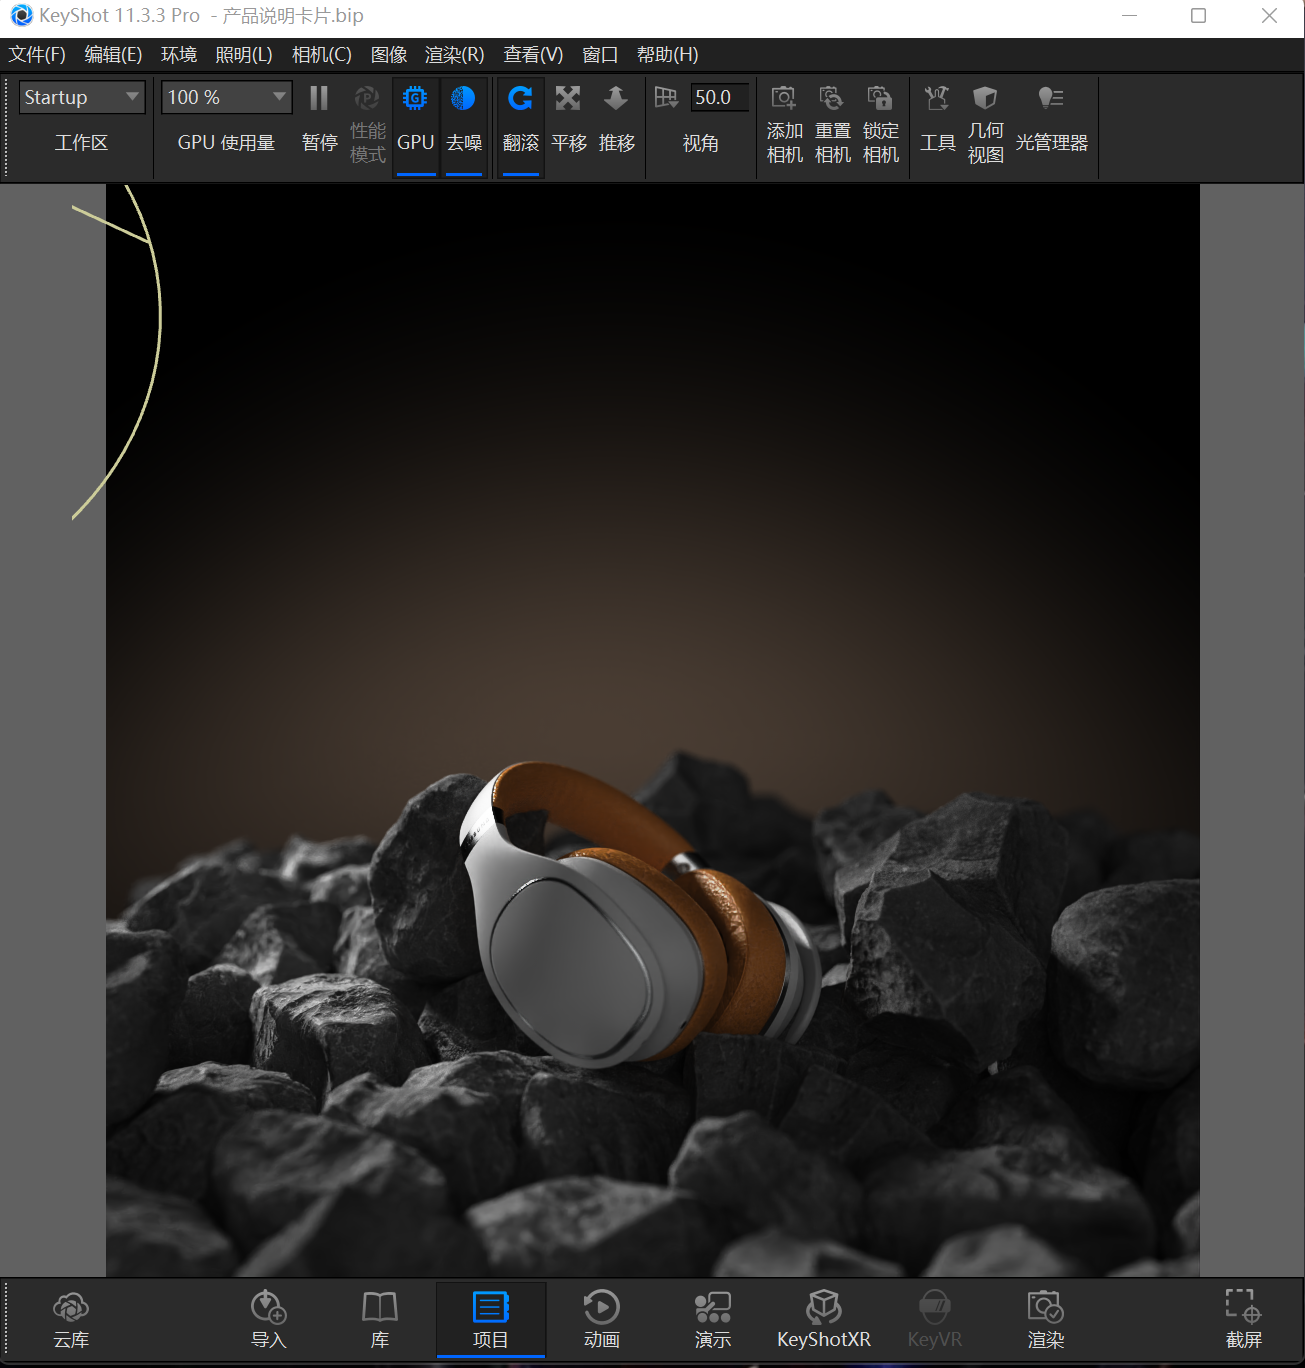Open the Cloud Library (云库) panel
Screen dimensions: 1305x1368
coord(71,1319)
